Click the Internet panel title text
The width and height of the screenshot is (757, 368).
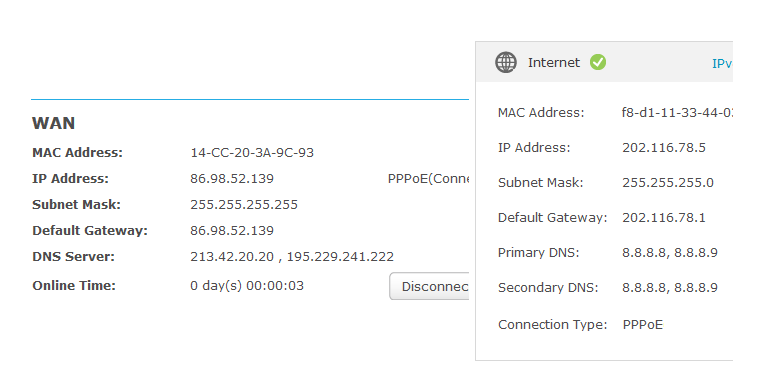tap(554, 63)
